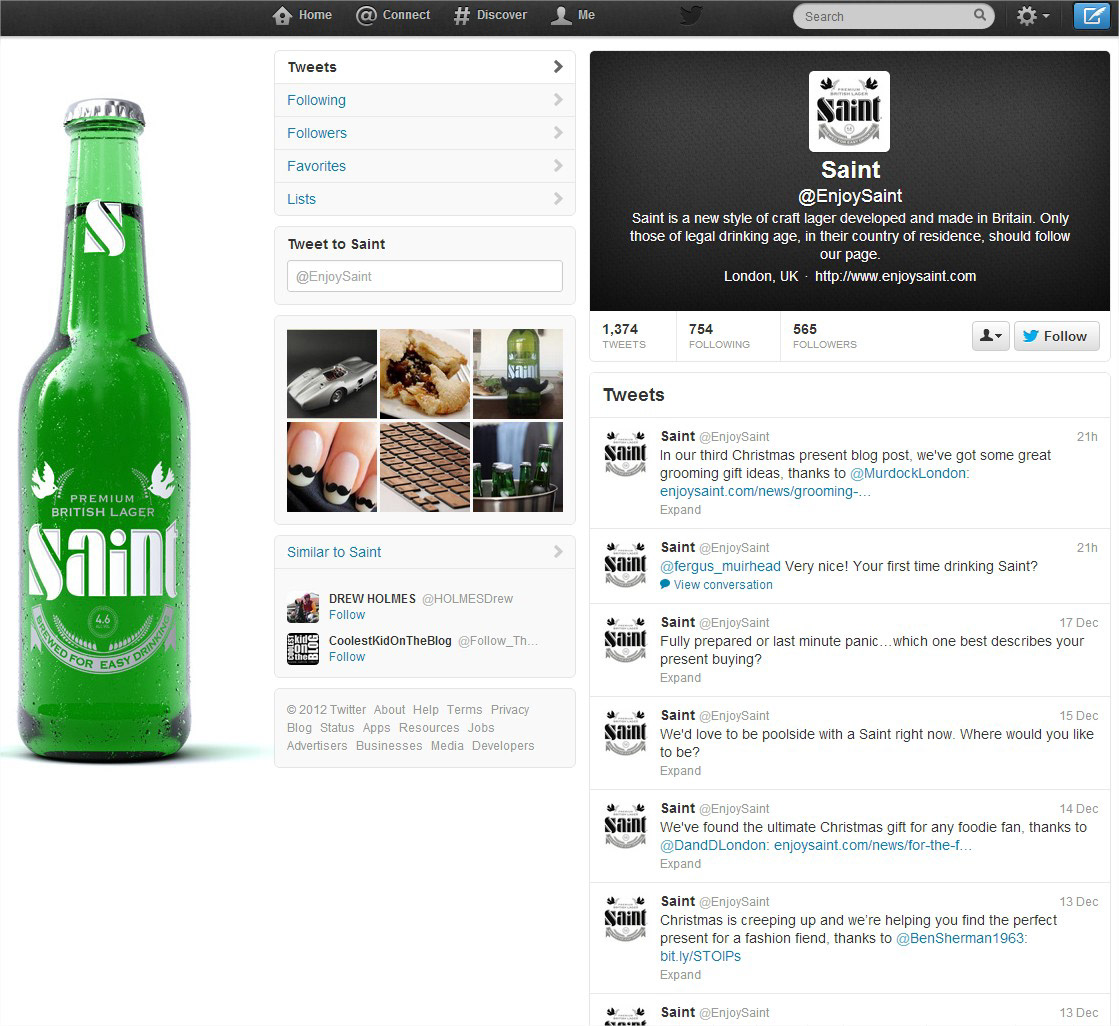Follow DREW HOLMES

(347, 615)
